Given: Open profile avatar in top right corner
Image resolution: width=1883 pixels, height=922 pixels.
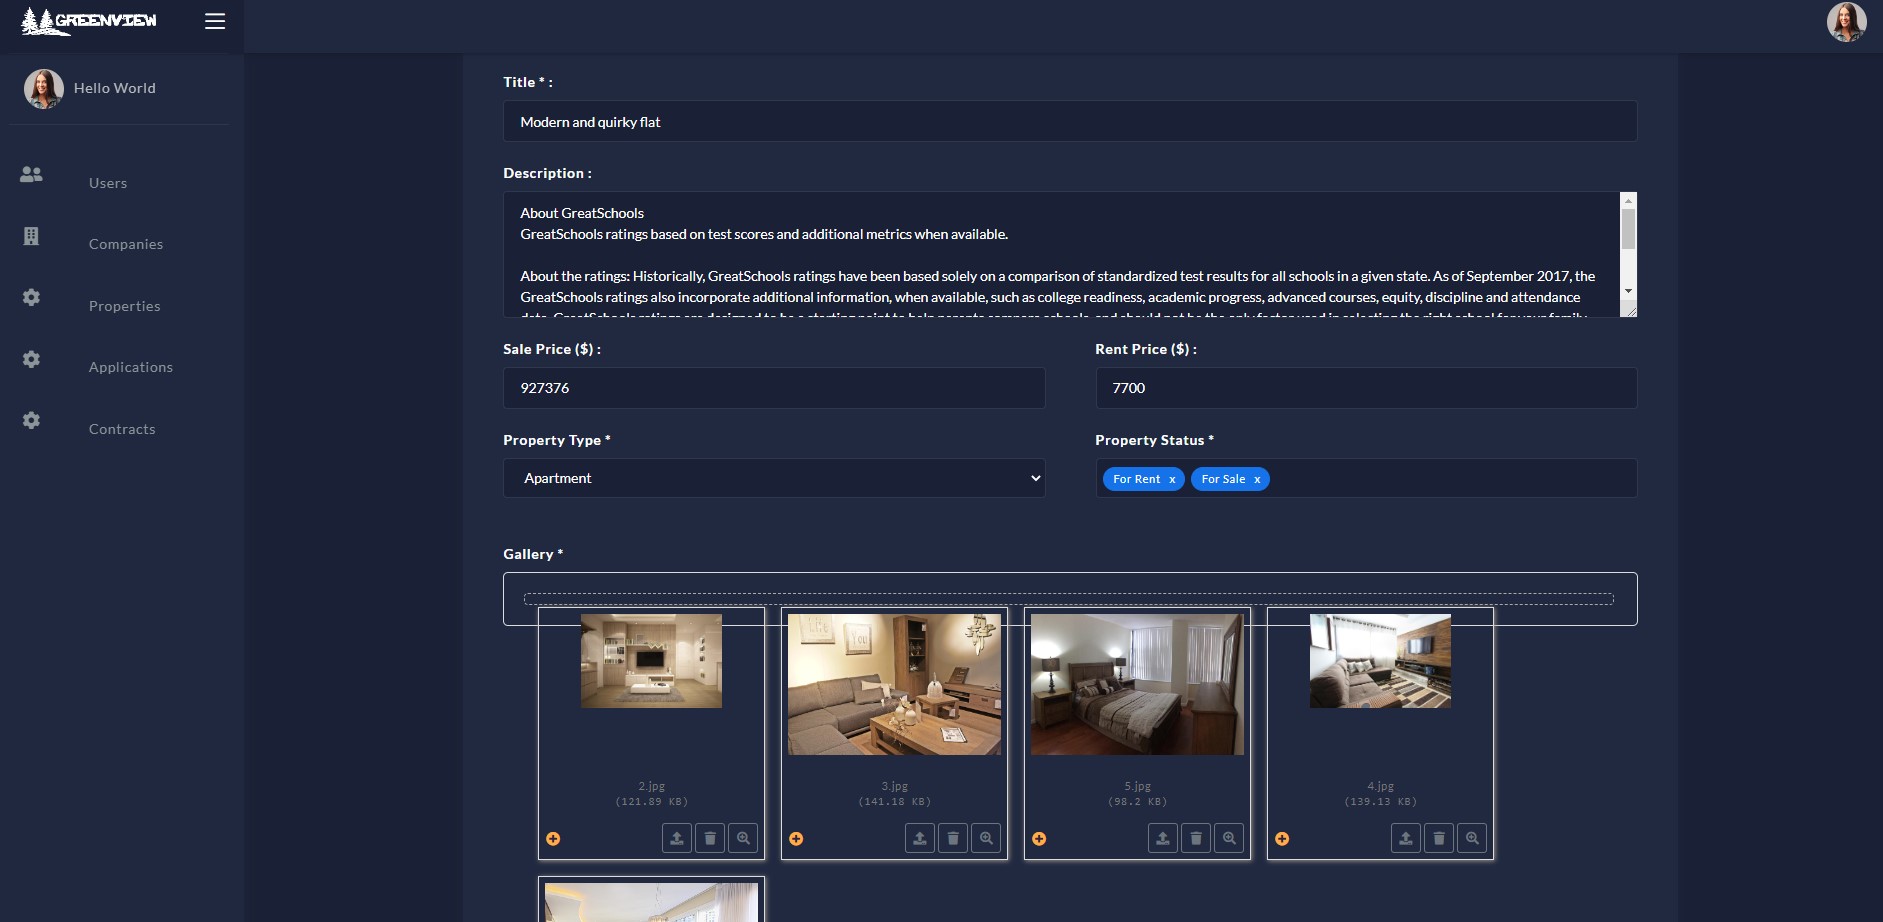Looking at the screenshot, I should [1846, 22].
